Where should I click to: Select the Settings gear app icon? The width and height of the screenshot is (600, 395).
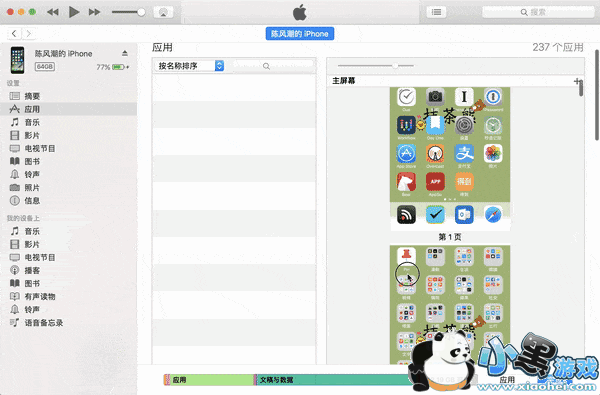coord(464,125)
